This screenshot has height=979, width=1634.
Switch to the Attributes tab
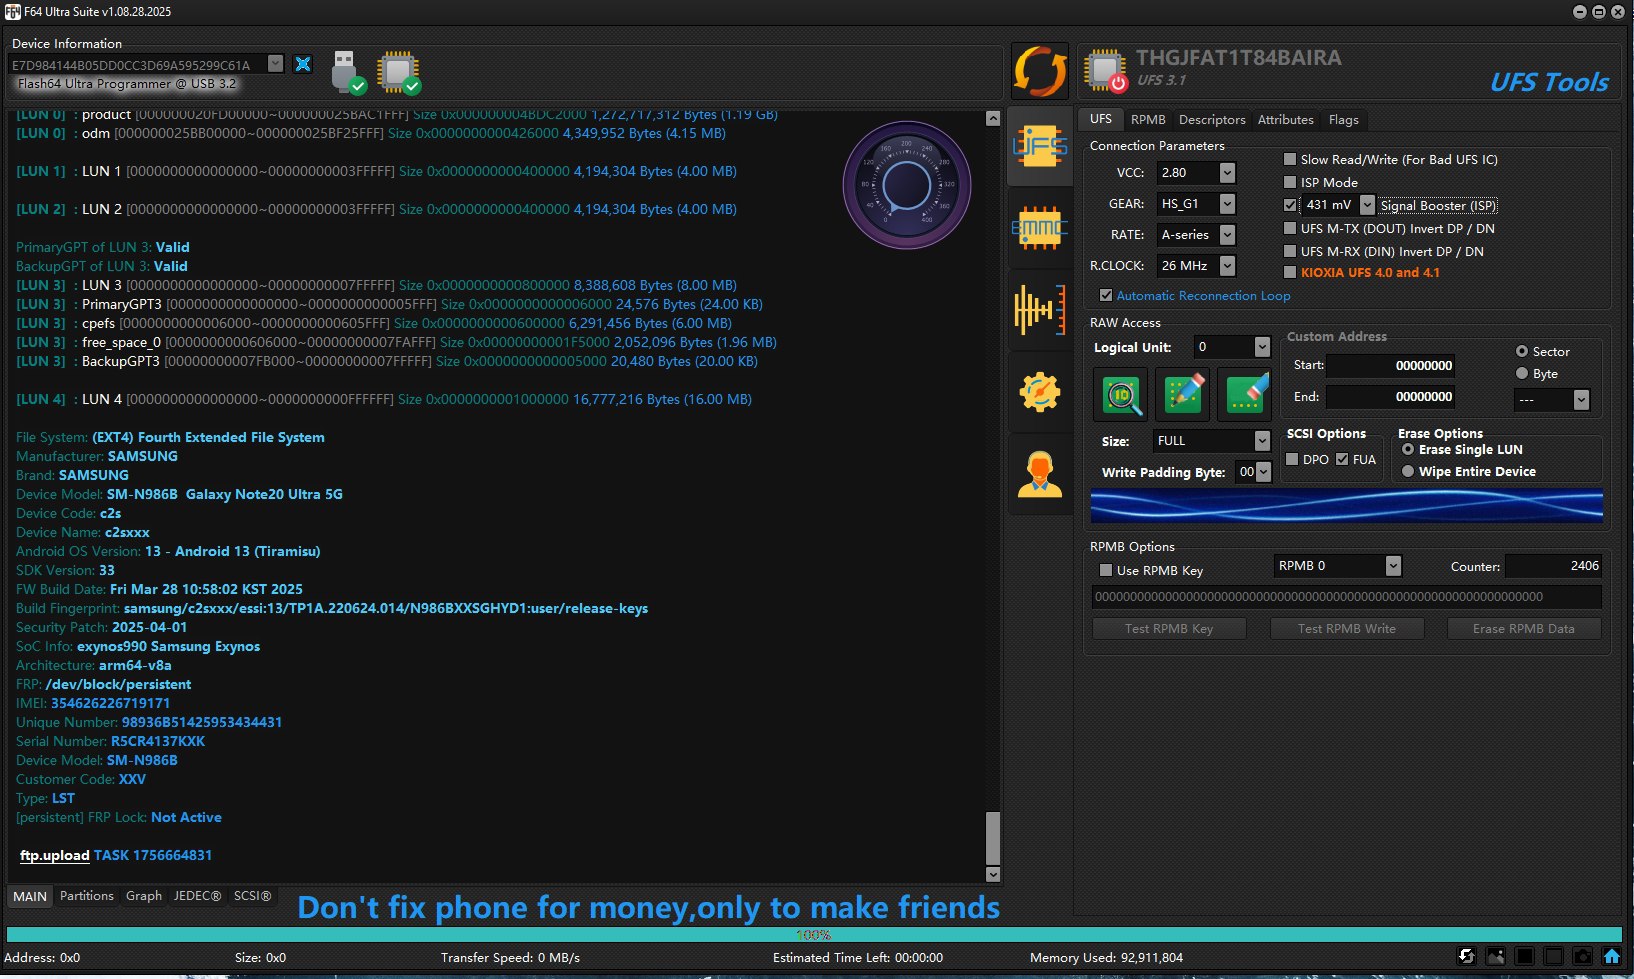[1285, 119]
